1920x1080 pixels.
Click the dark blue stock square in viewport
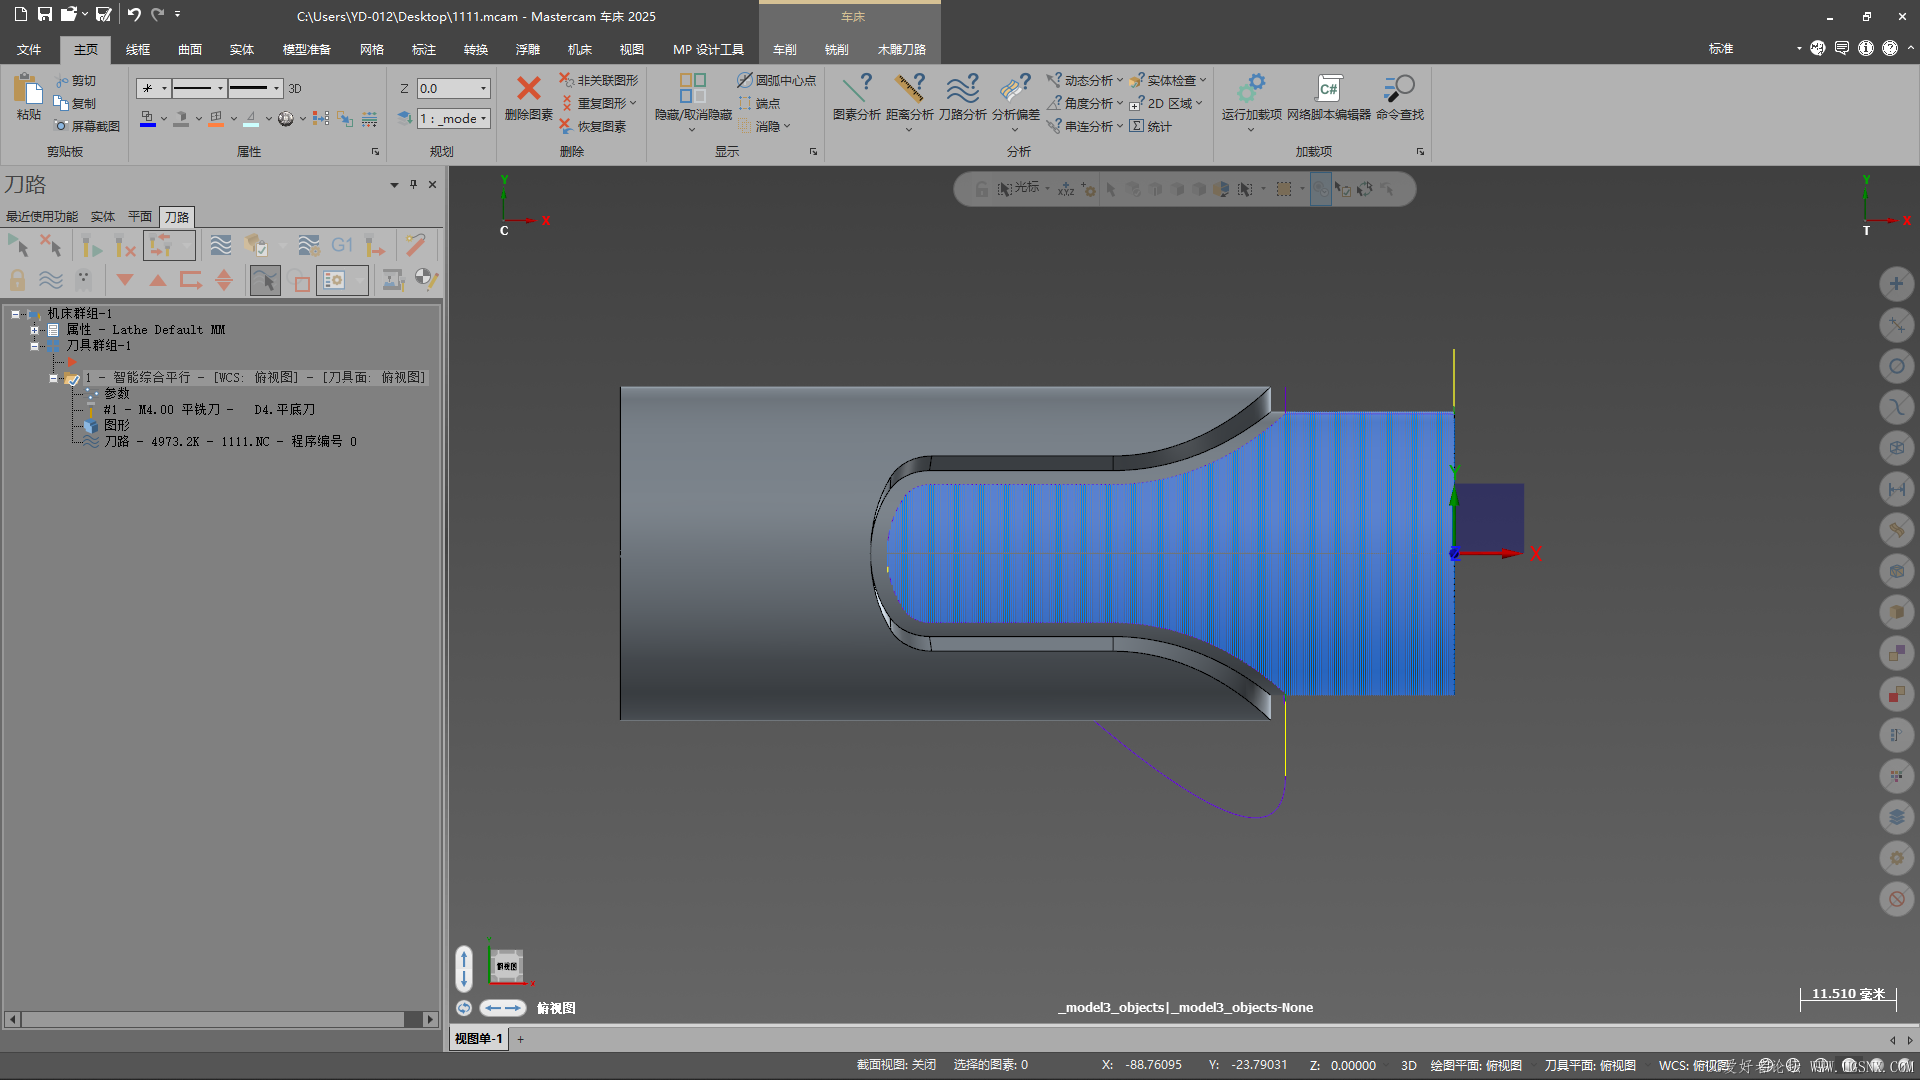pos(1489,516)
